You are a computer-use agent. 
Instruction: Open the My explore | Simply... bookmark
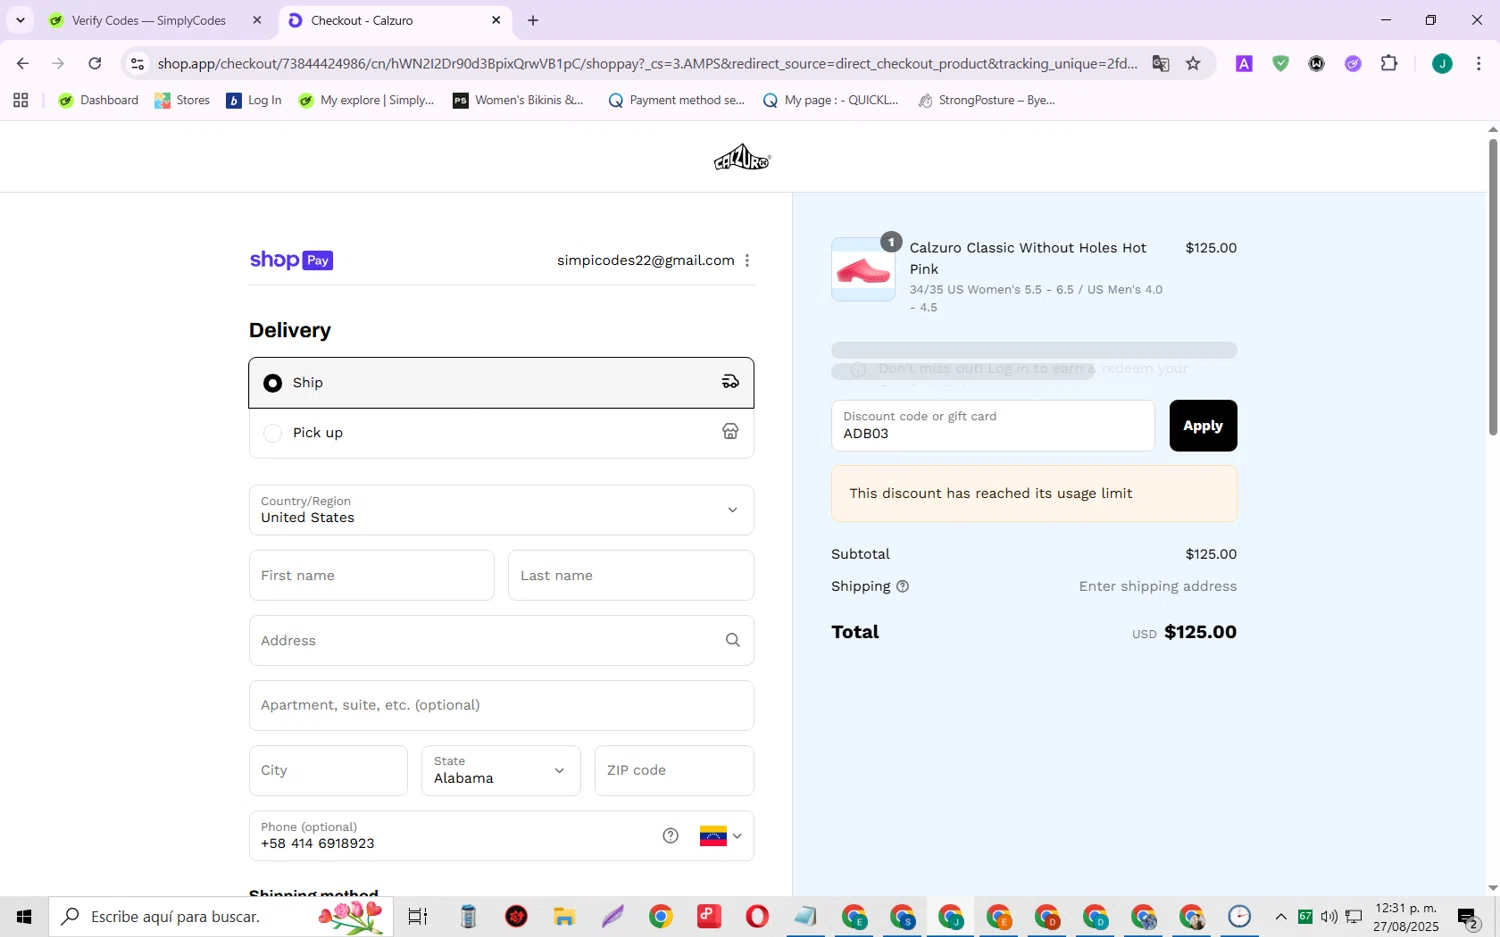pos(366,100)
